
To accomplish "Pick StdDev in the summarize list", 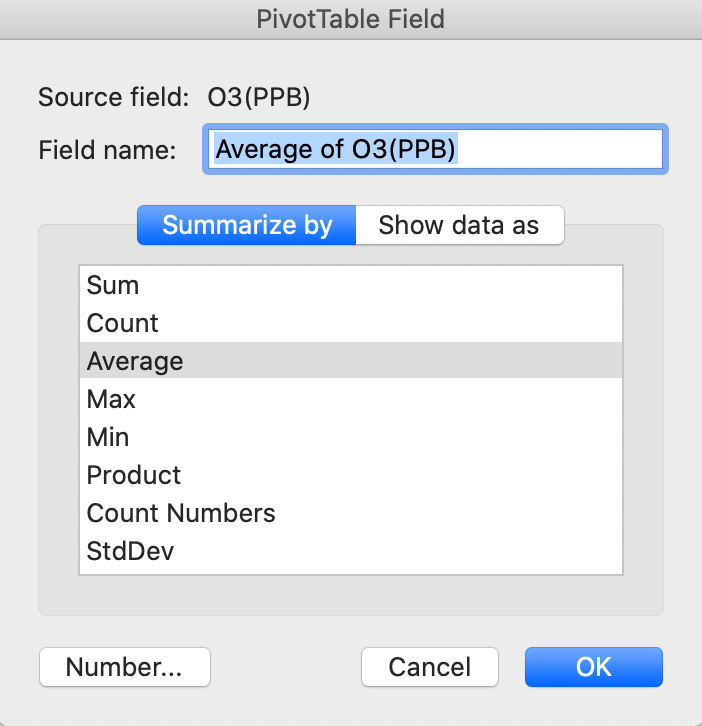I will point(130,551).
